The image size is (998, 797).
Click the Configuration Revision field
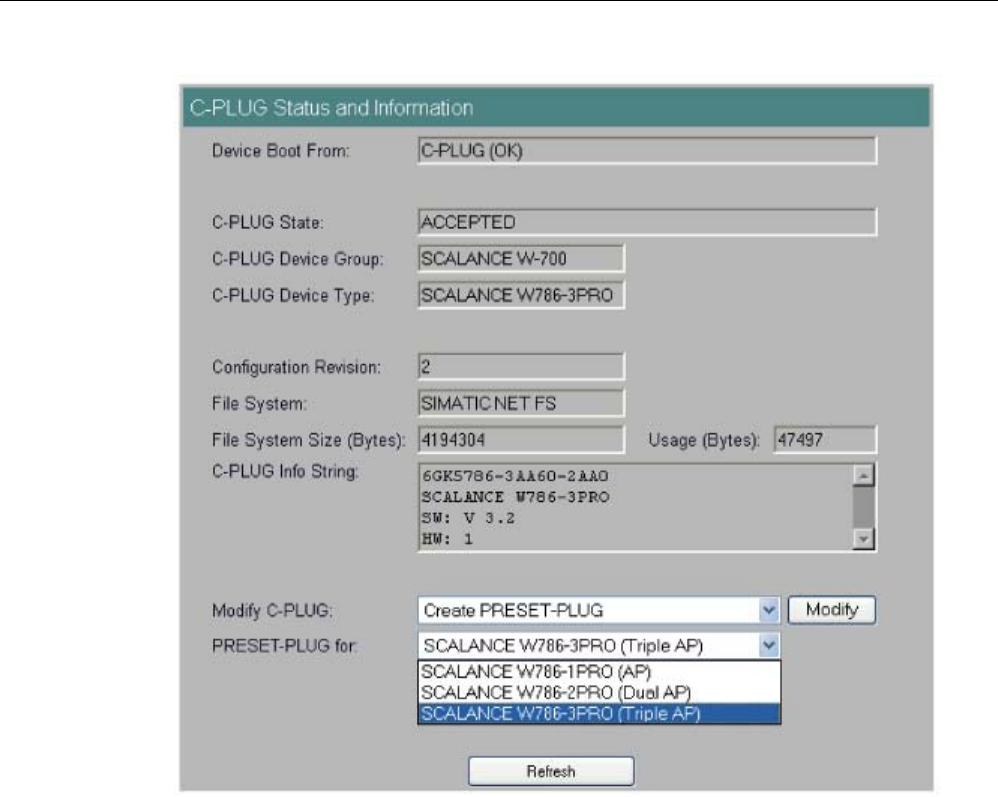click(x=521, y=367)
